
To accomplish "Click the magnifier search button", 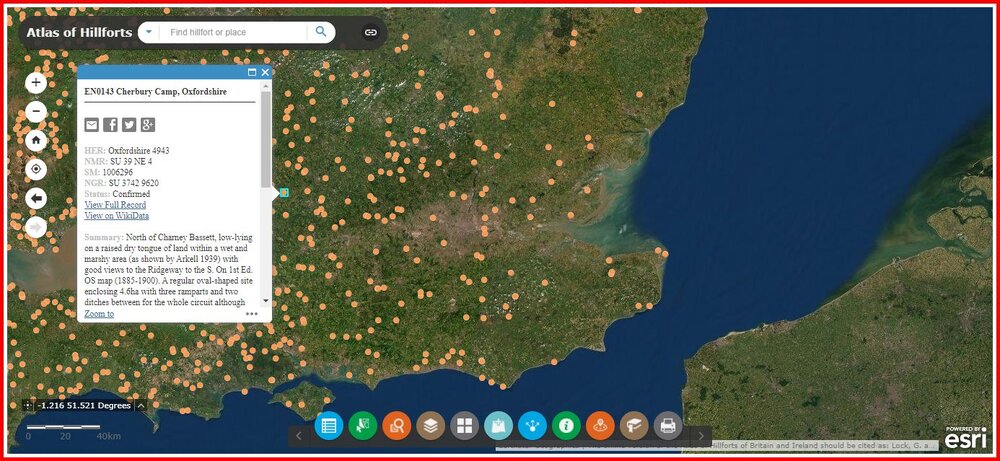I will [x=321, y=32].
